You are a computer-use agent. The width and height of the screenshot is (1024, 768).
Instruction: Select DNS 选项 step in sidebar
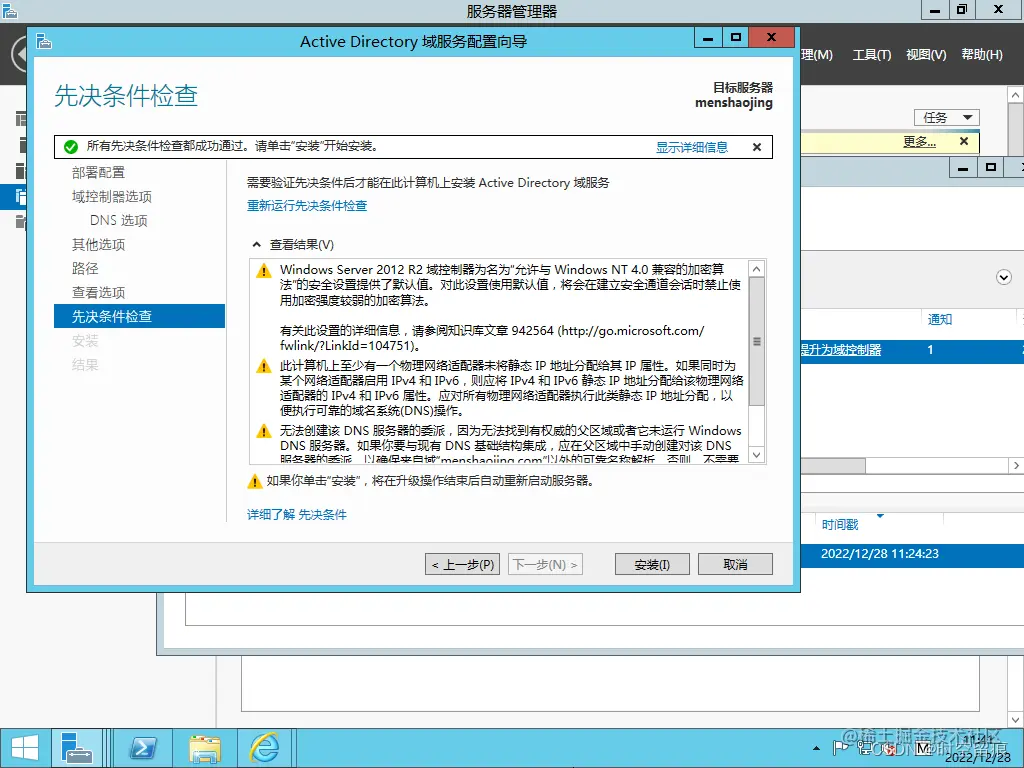click(x=118, y=221)
